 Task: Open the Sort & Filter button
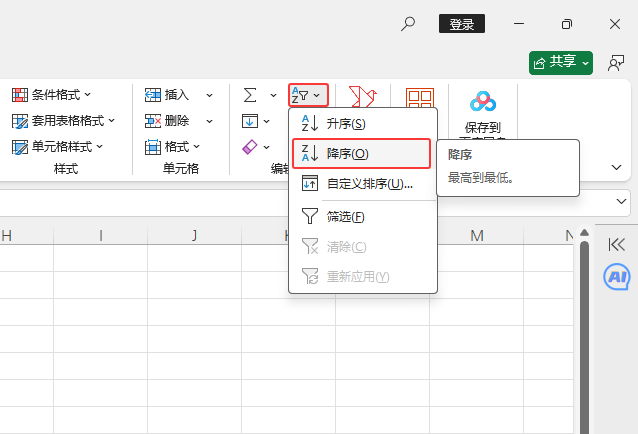[307, 95]
